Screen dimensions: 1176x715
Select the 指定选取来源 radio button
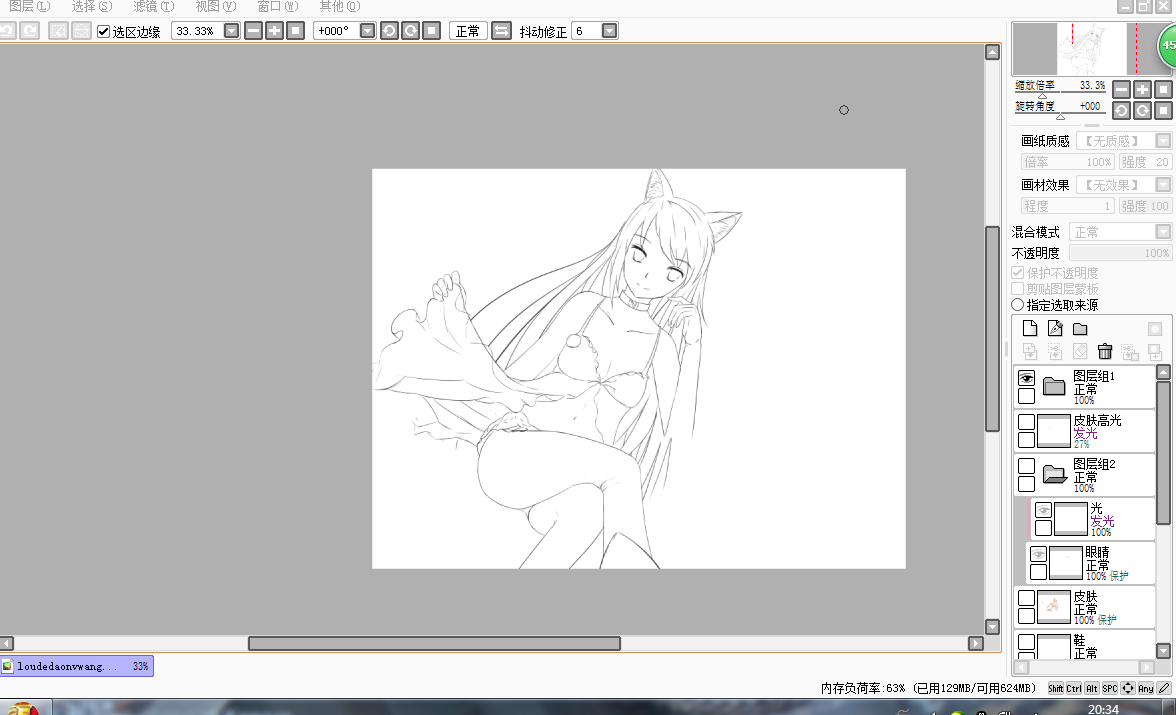coord(1018,305)
